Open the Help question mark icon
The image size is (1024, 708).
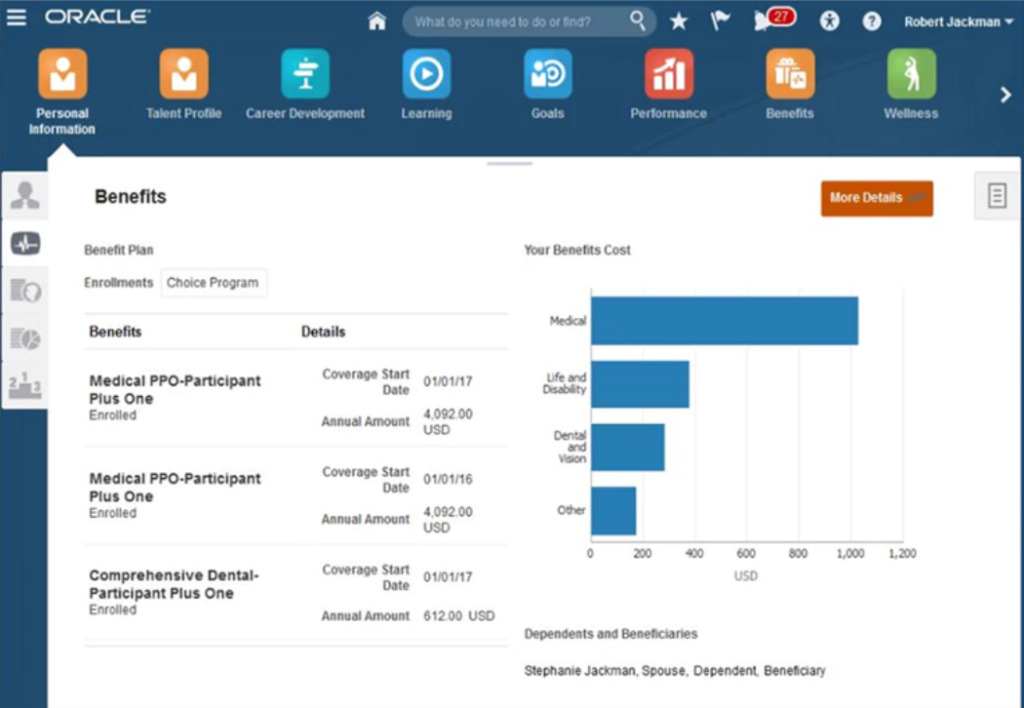click(x=872, y=21)
